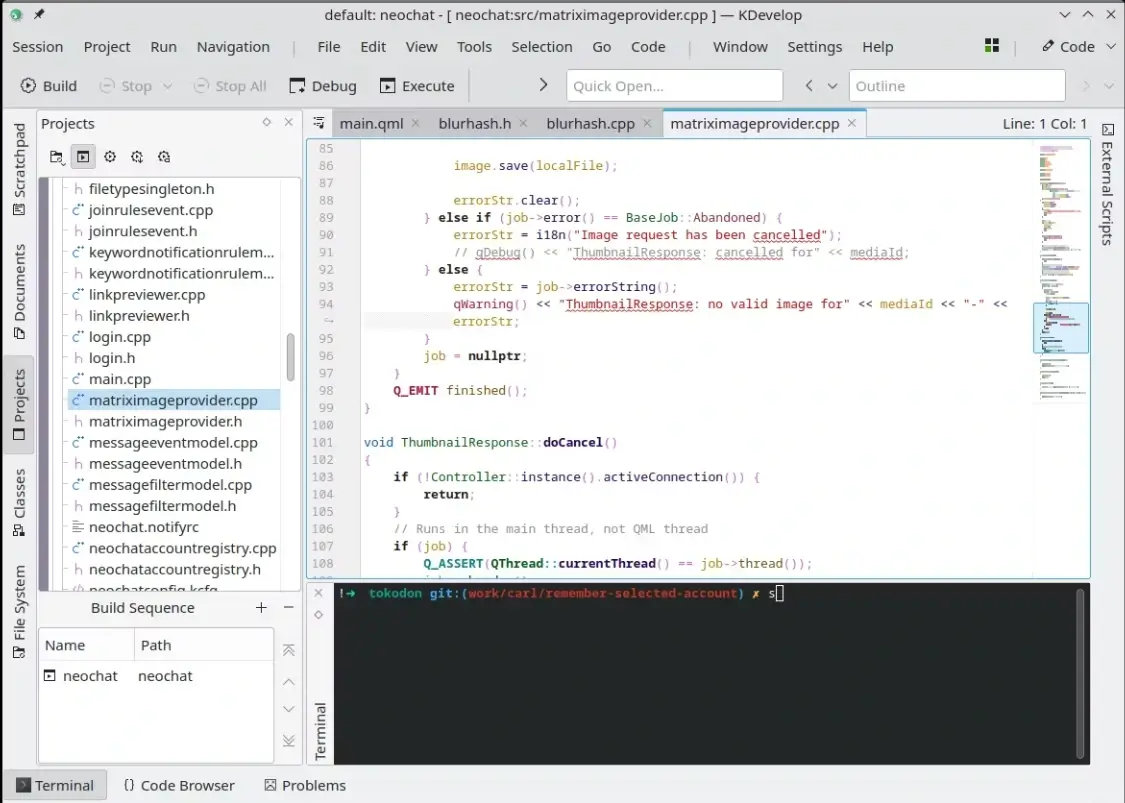Toggle the File System side panel
The image size is (1125, 803).
(19, 611)
